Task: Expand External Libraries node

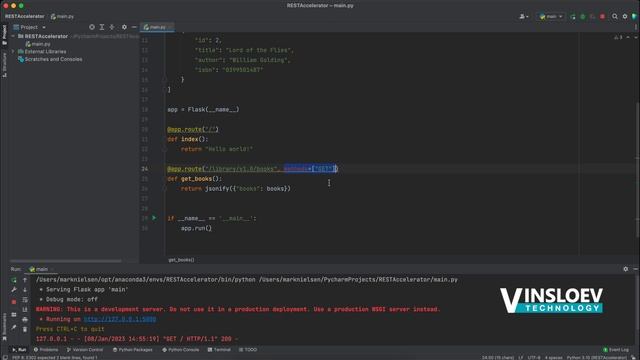Action: 13,51
